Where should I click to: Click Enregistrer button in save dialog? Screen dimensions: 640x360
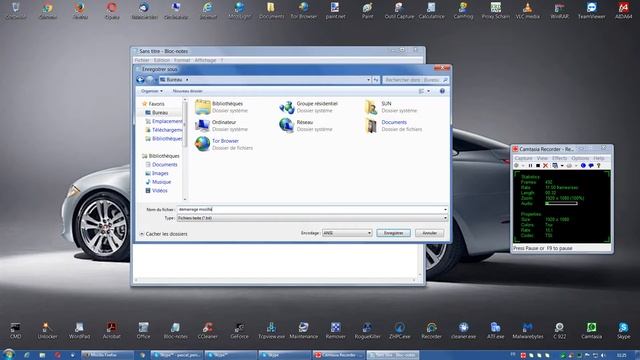coord(393,233)
